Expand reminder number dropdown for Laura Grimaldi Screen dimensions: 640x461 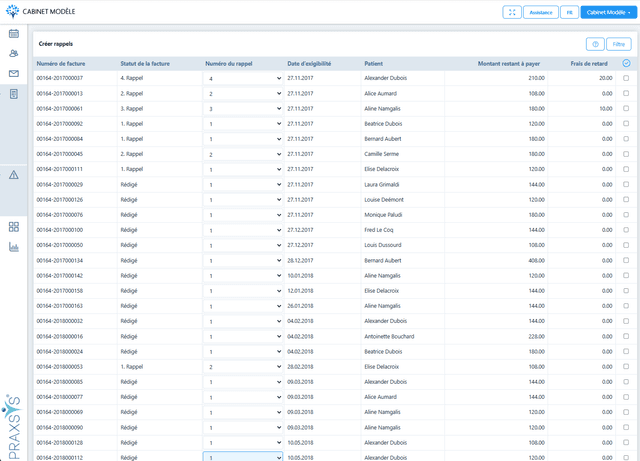[x=243, y=185]
